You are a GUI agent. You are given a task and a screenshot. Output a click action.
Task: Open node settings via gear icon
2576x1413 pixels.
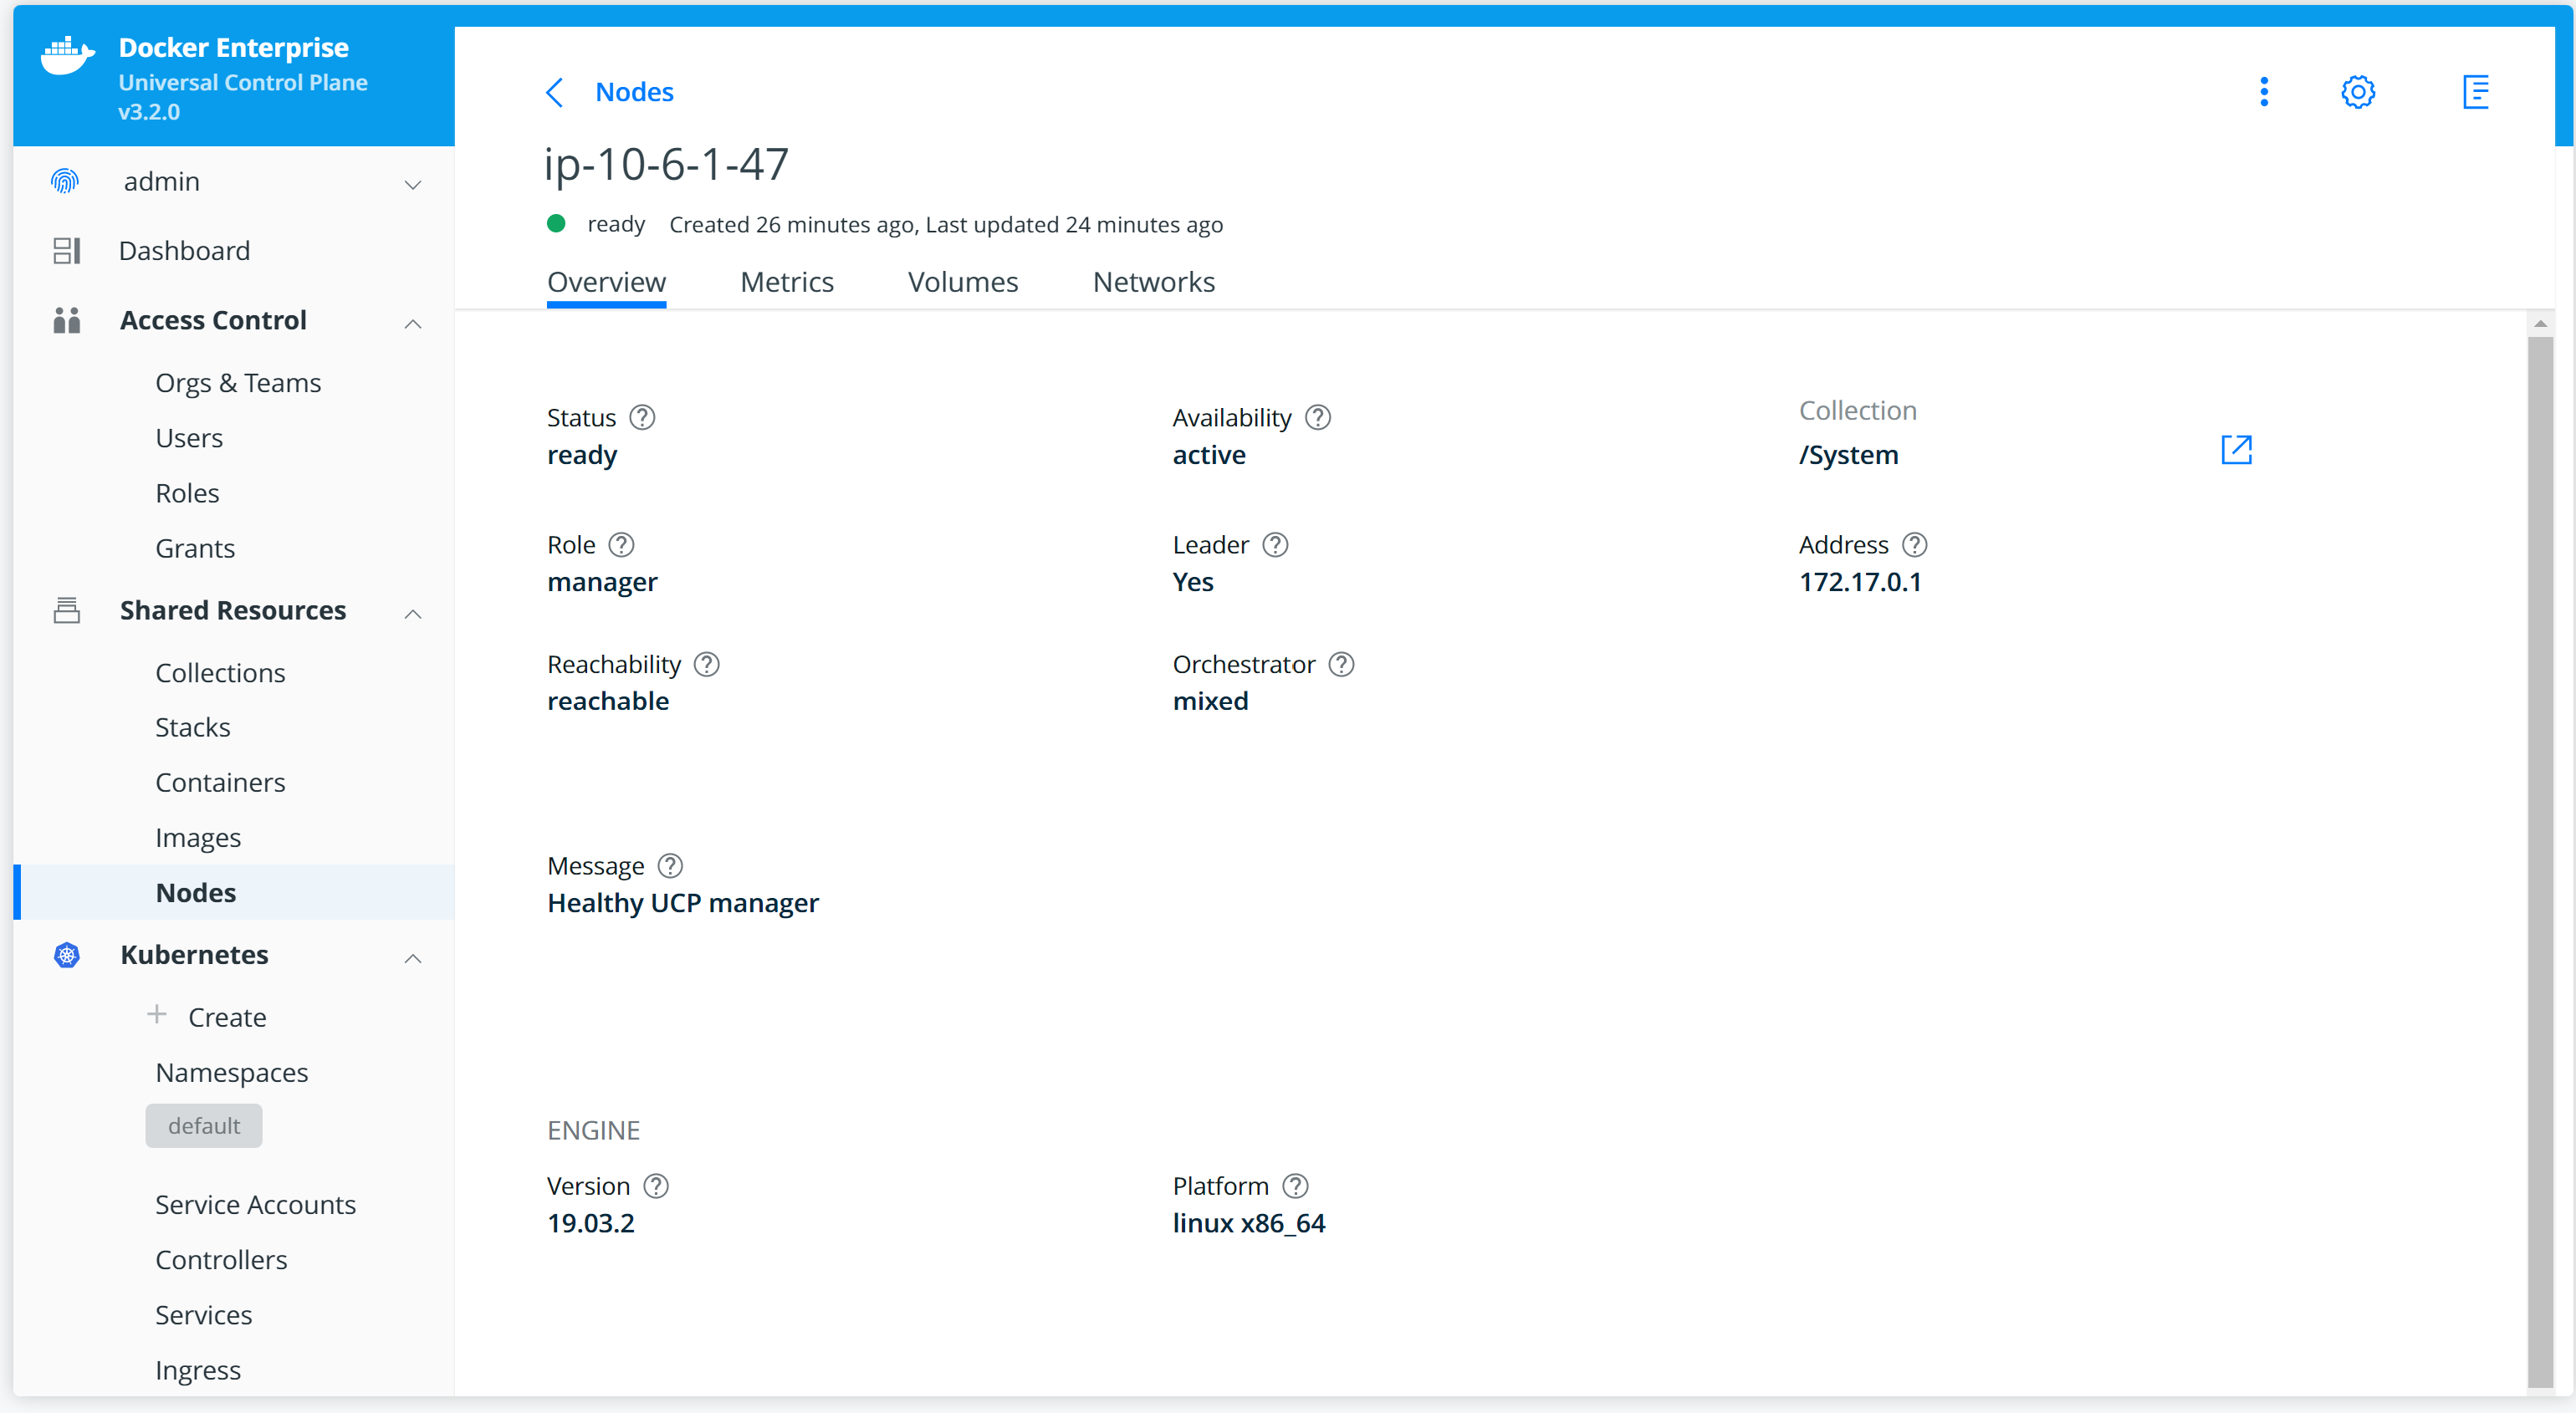pyautogui.click(x=2357, y=92)
